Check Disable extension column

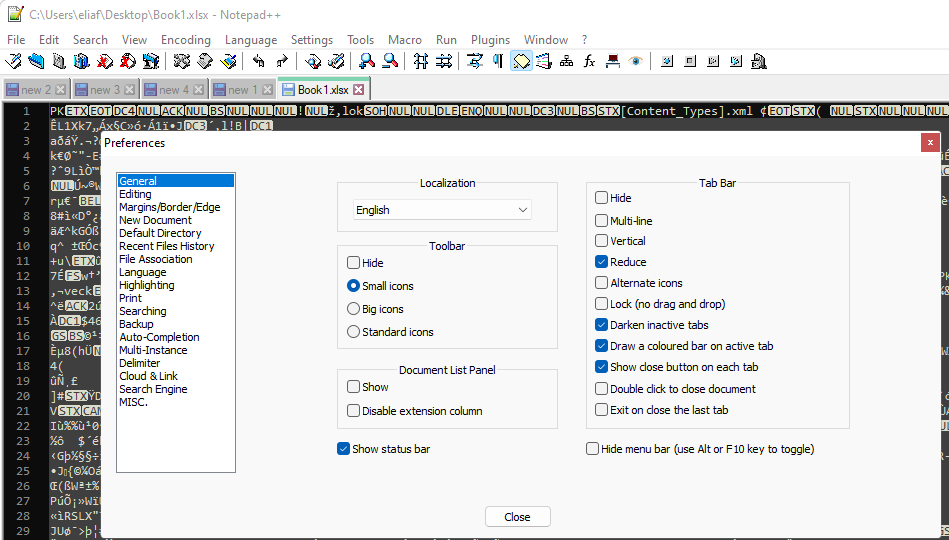click(x=353, y=411)
